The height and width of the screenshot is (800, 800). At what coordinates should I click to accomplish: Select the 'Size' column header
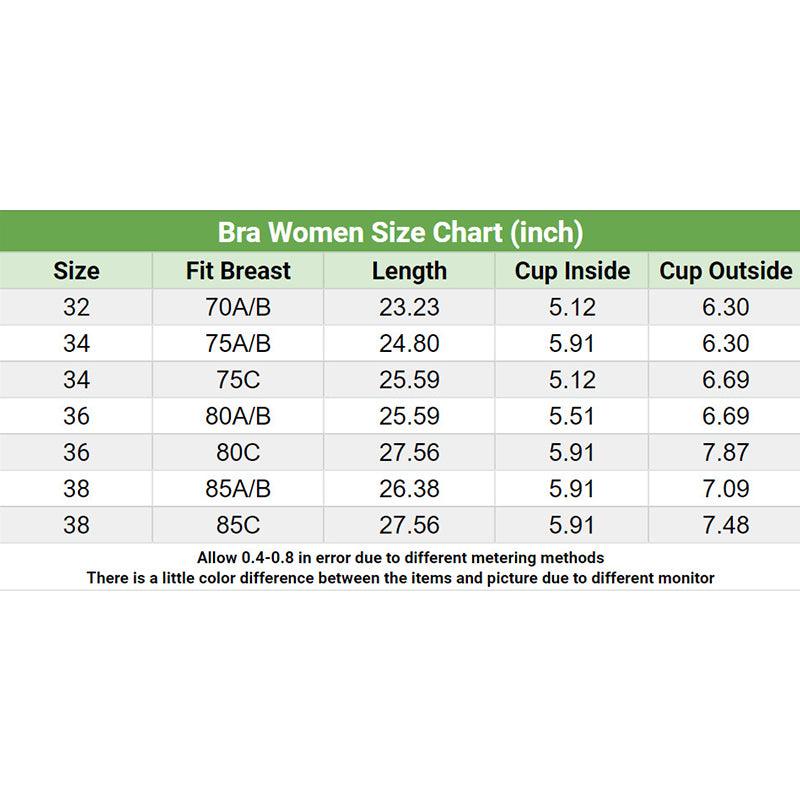(x=76, y=271)
